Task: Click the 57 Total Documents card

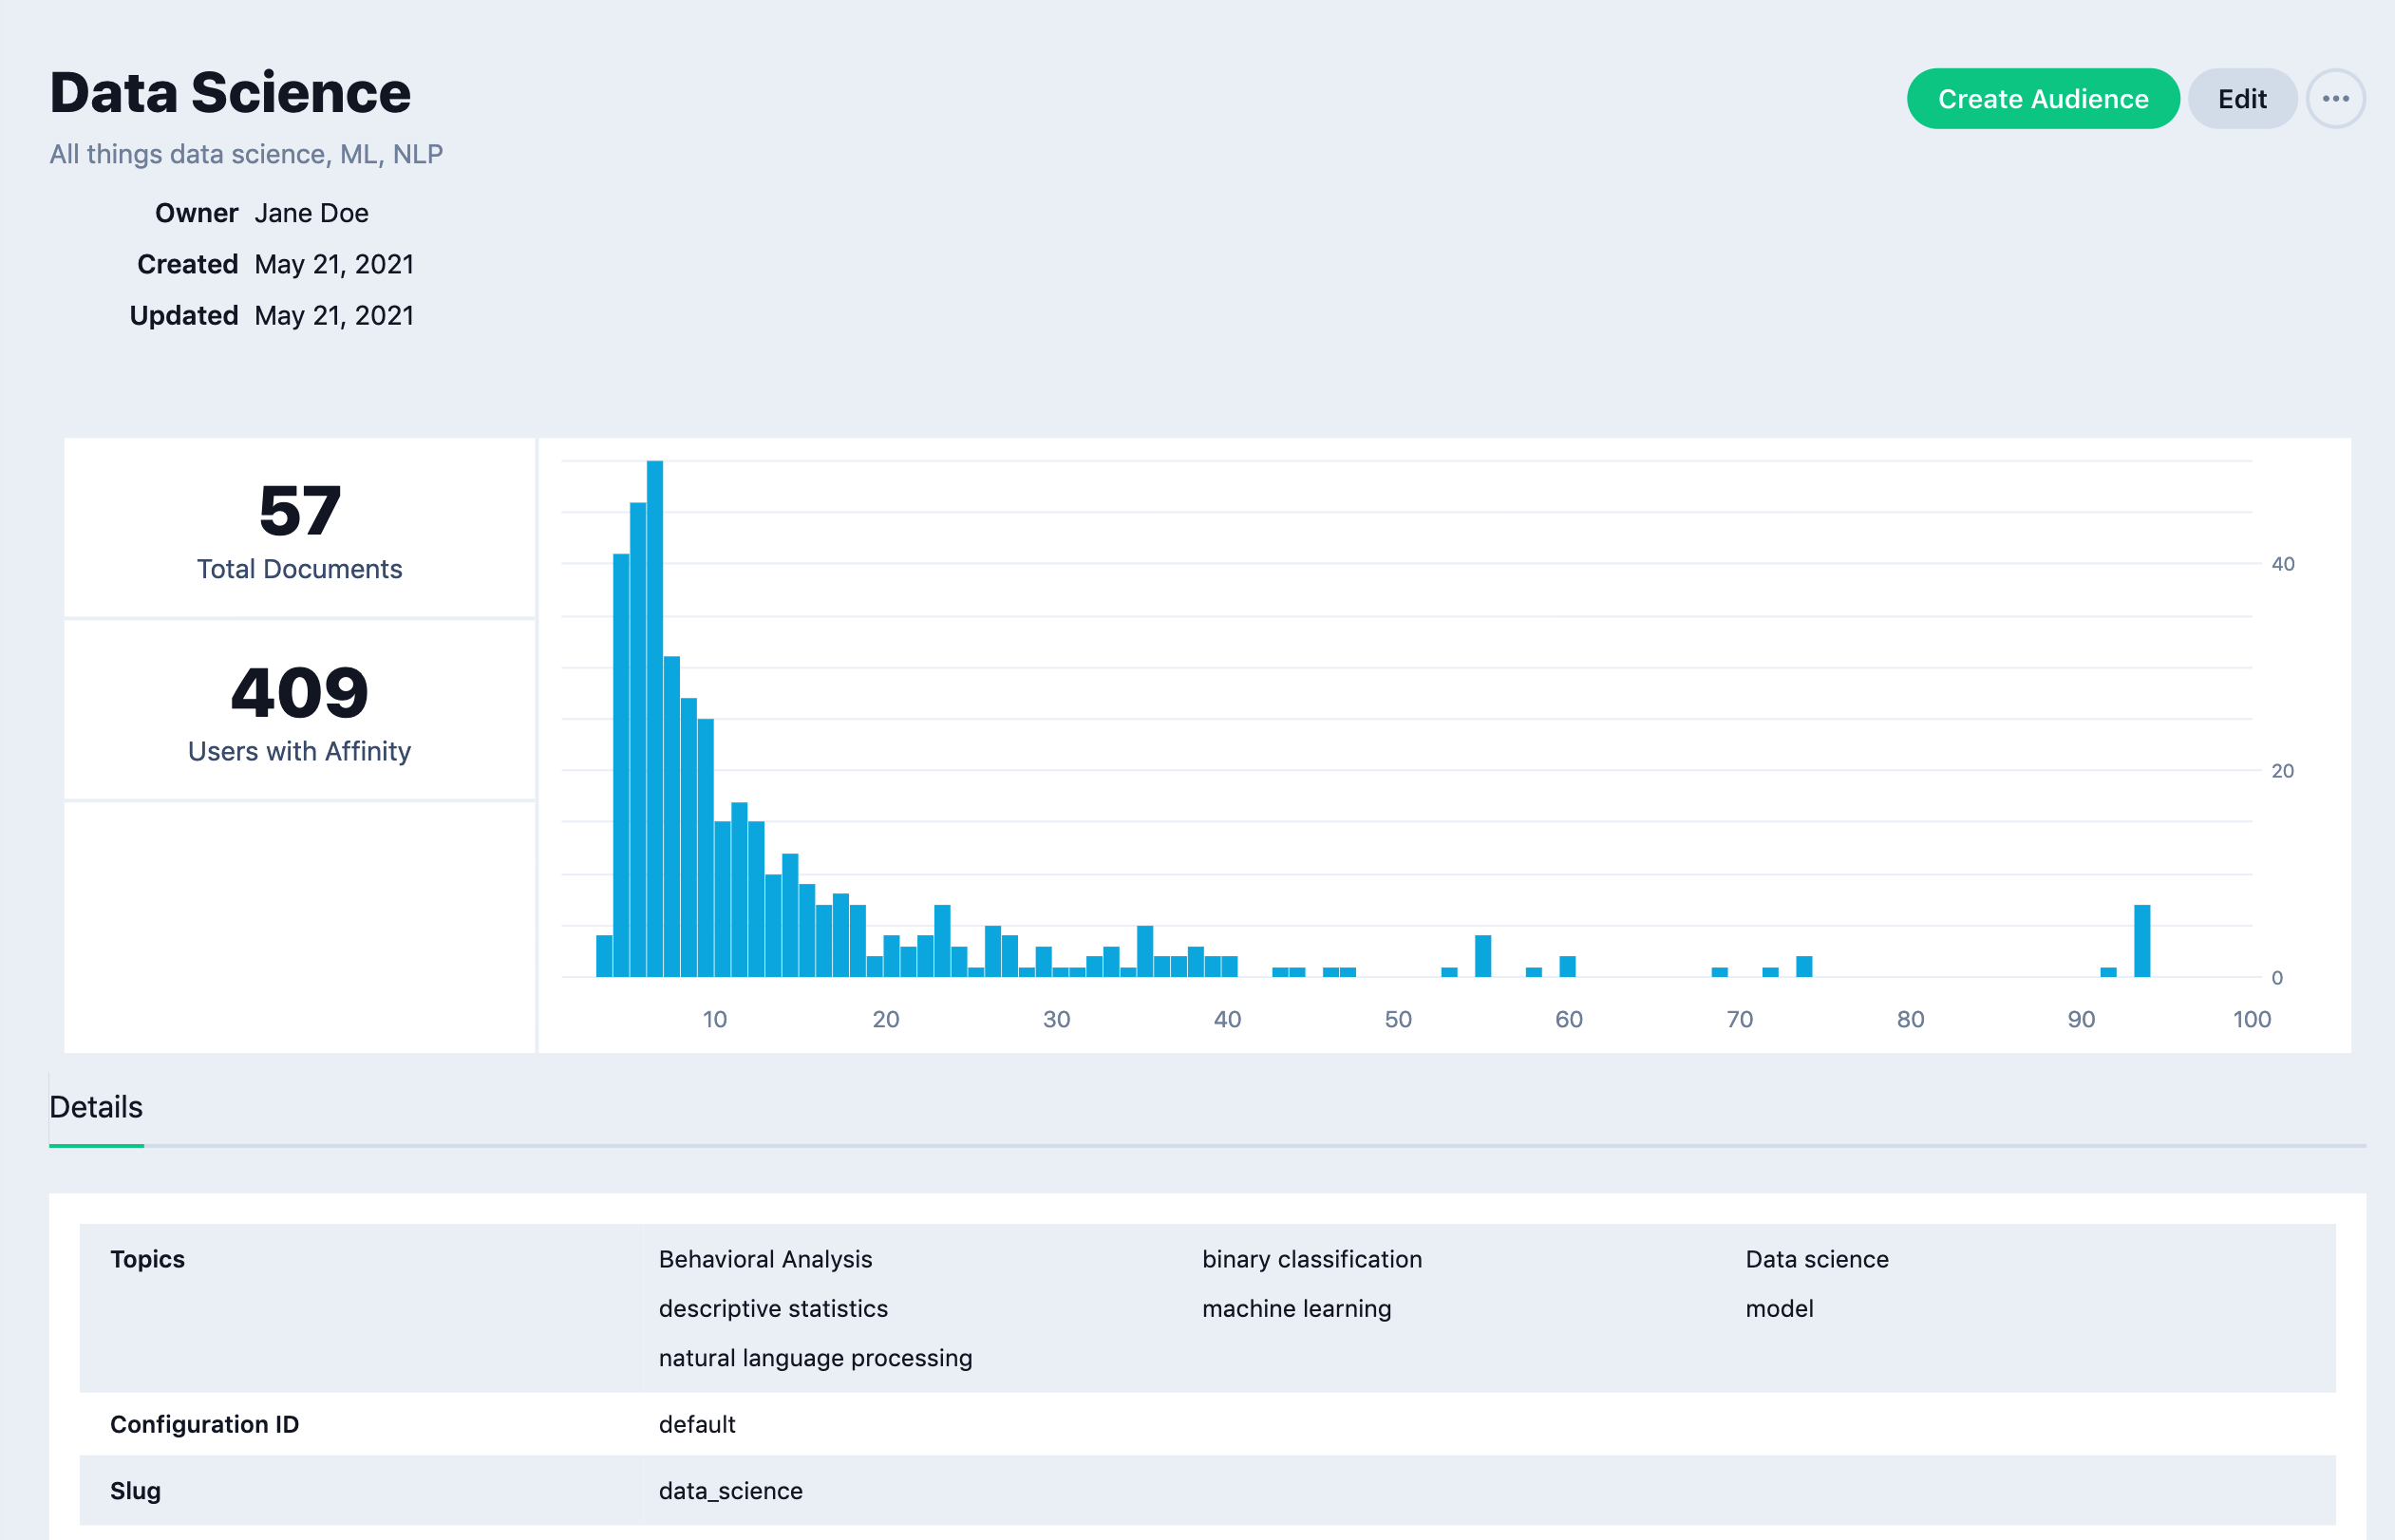Action: click(x=299, y=529)
